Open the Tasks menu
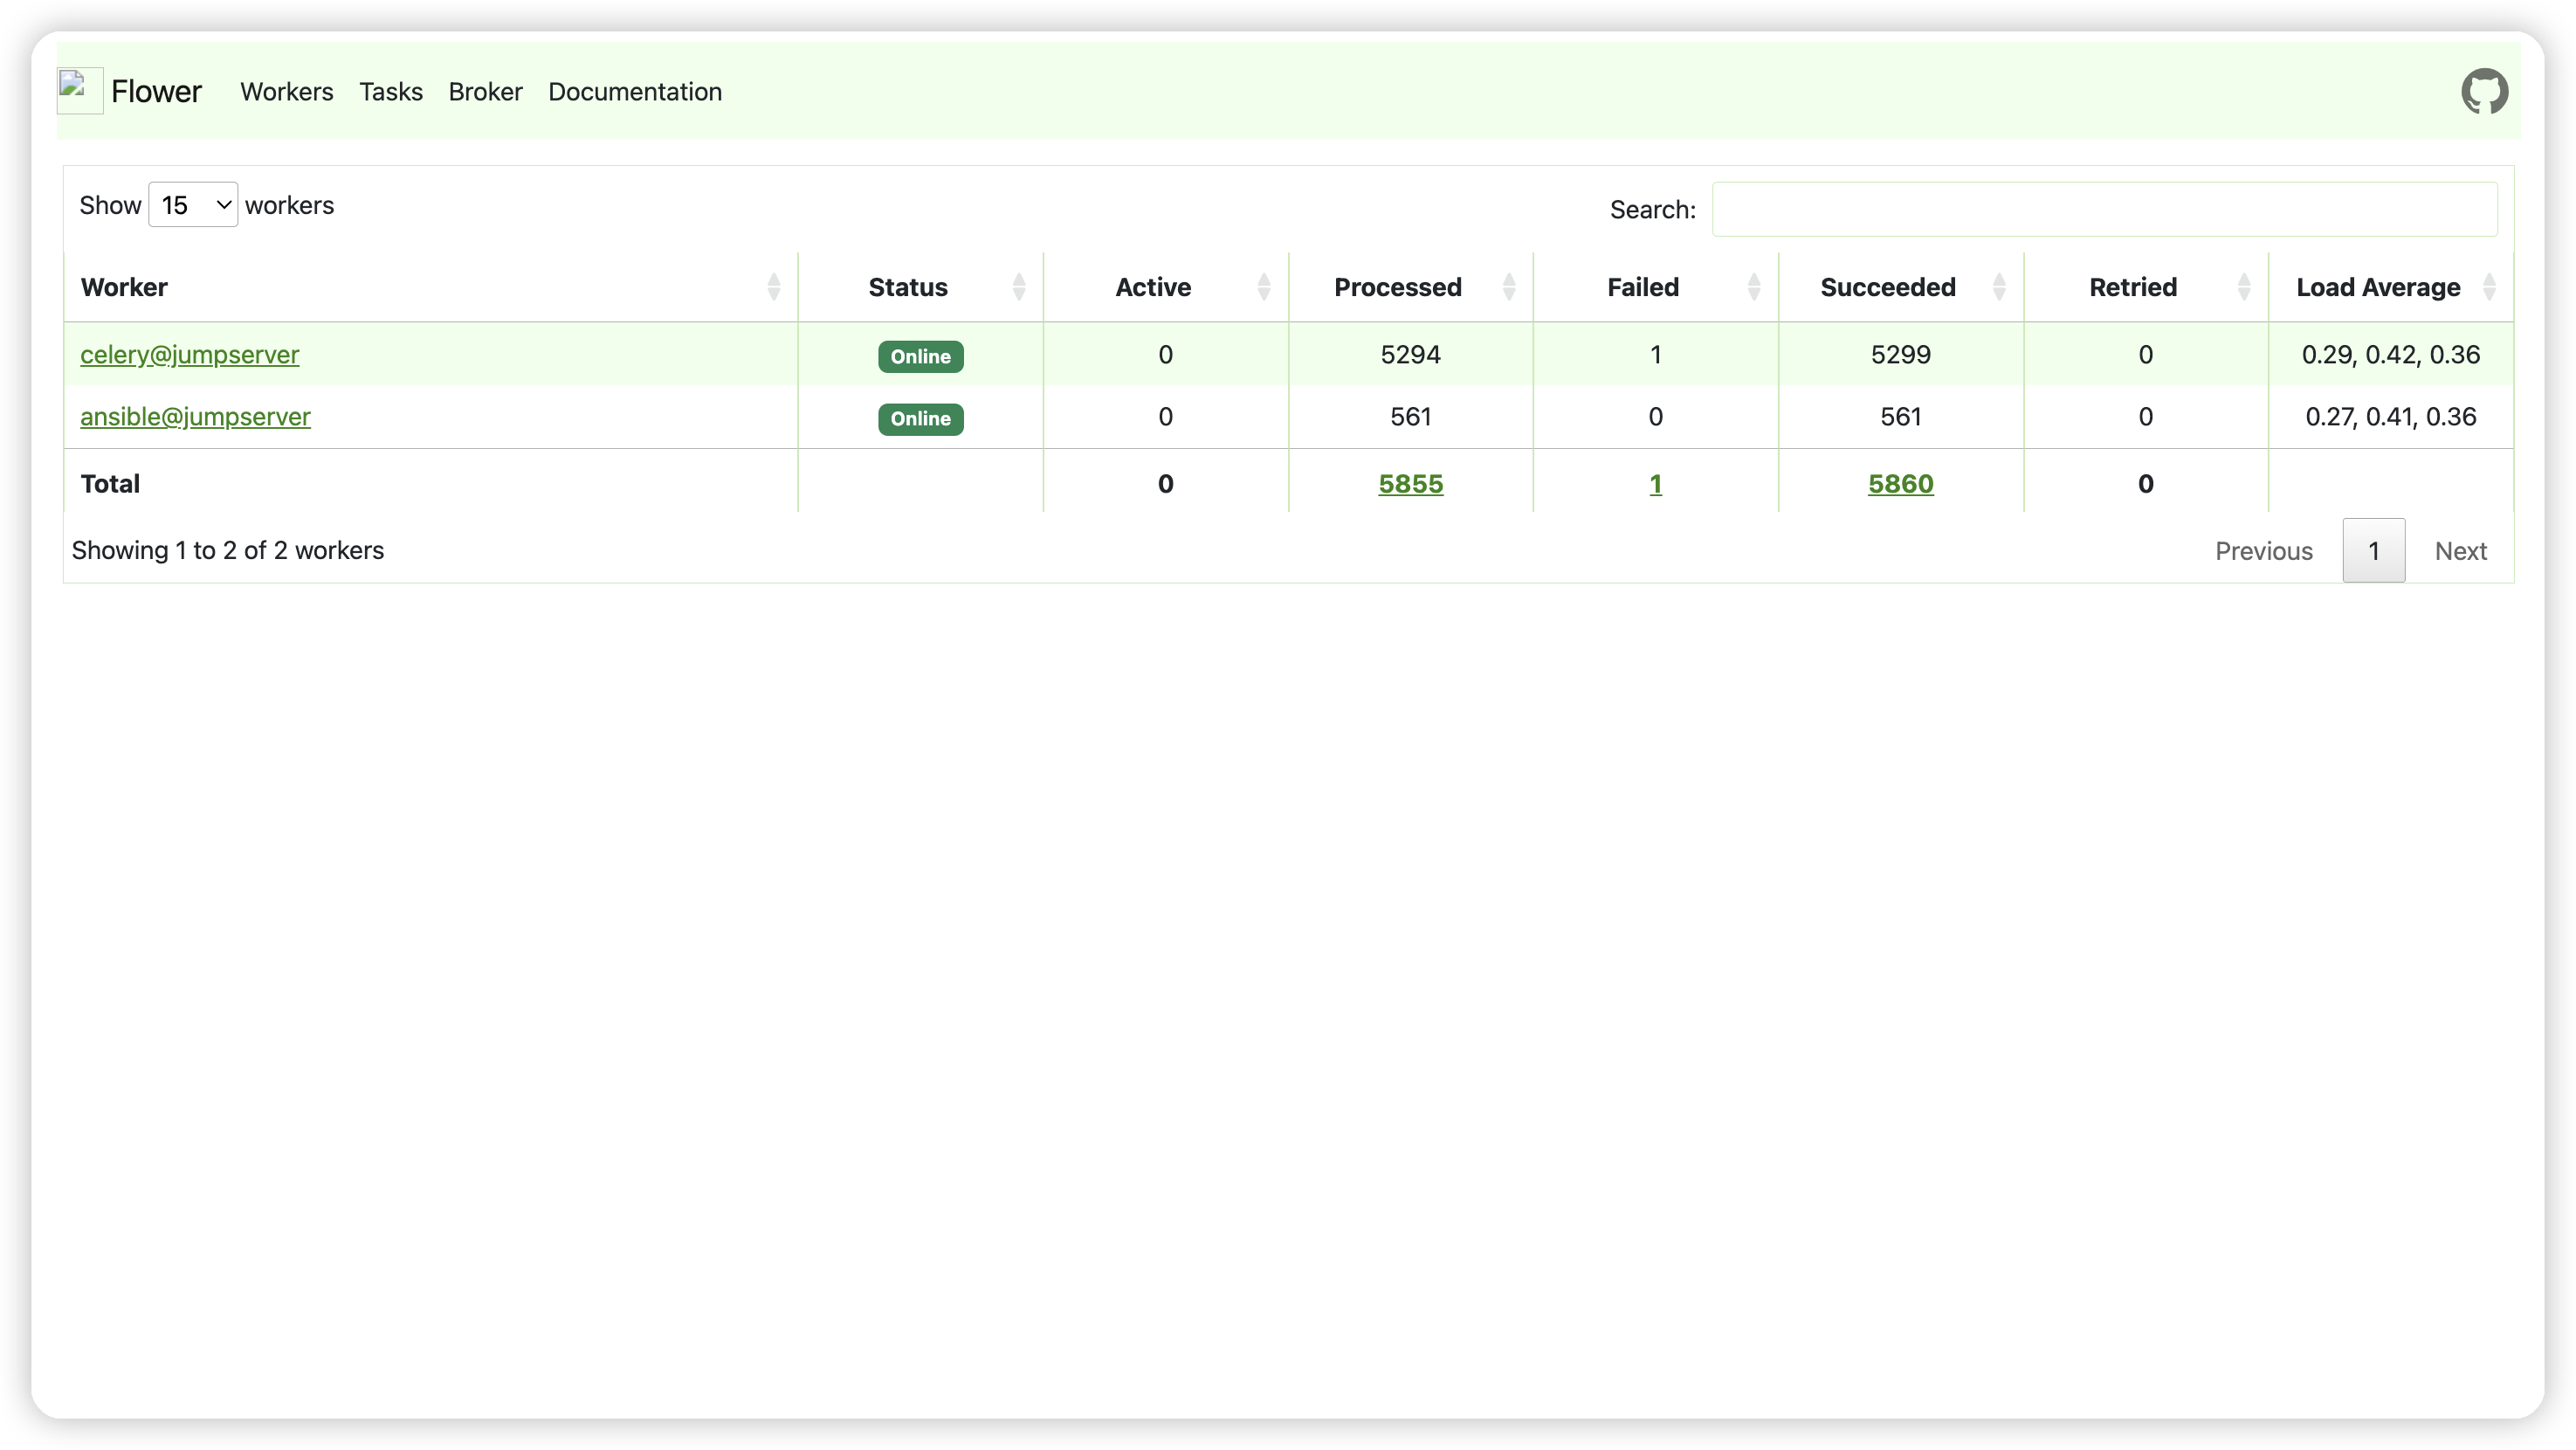This screenshot has width=2576, height=1450. (390, 92)
